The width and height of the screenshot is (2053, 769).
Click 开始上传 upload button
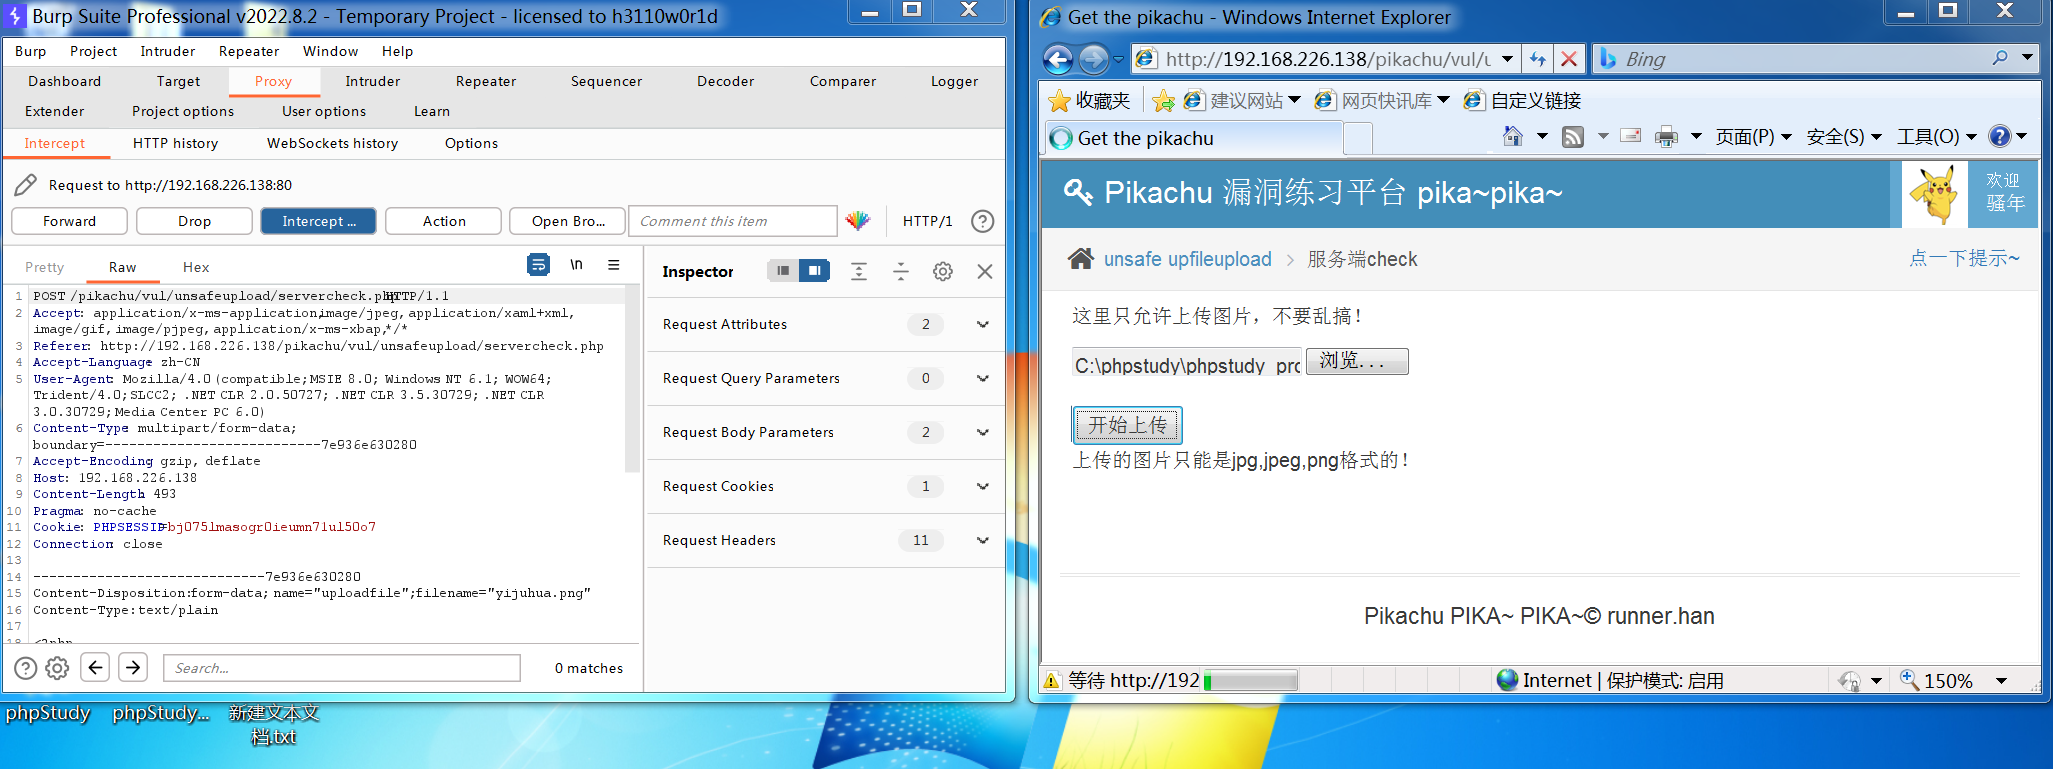point(1127,425)
